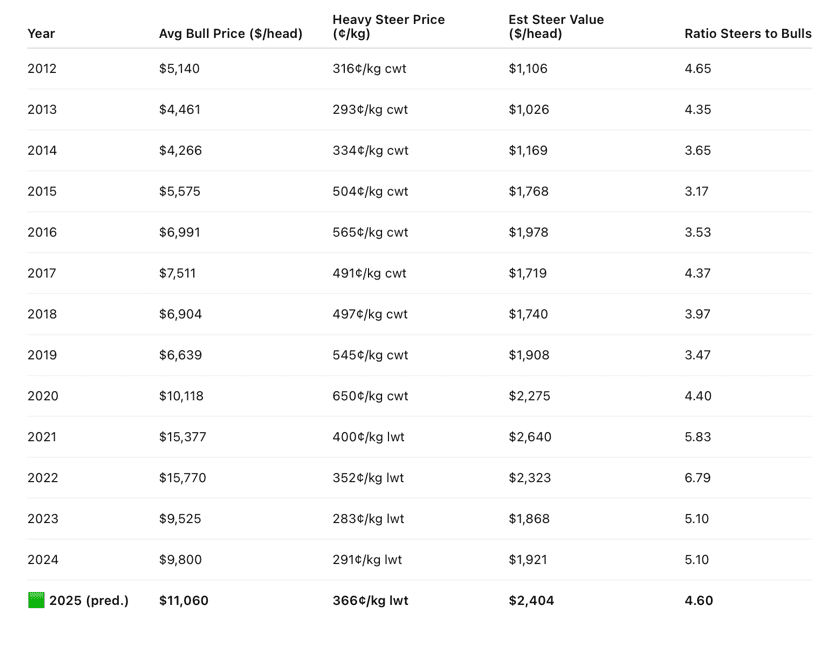Click the Heavy Steer Price column header
The image size is (833, 652).
click(388, 27)
